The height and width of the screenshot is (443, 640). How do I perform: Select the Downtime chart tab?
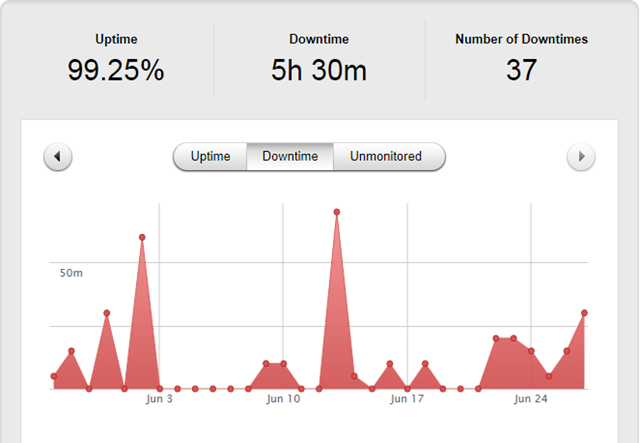[x=290, y=156]
